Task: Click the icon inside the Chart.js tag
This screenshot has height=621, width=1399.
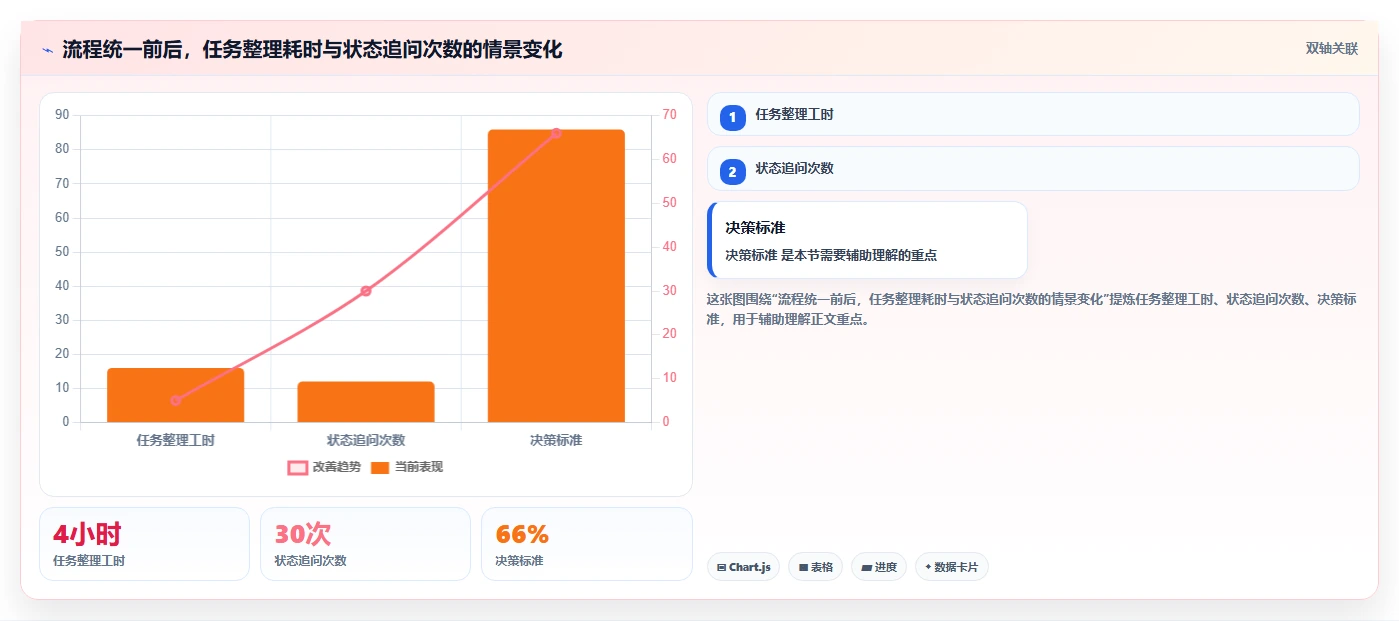Action: [x=721, y=567]
